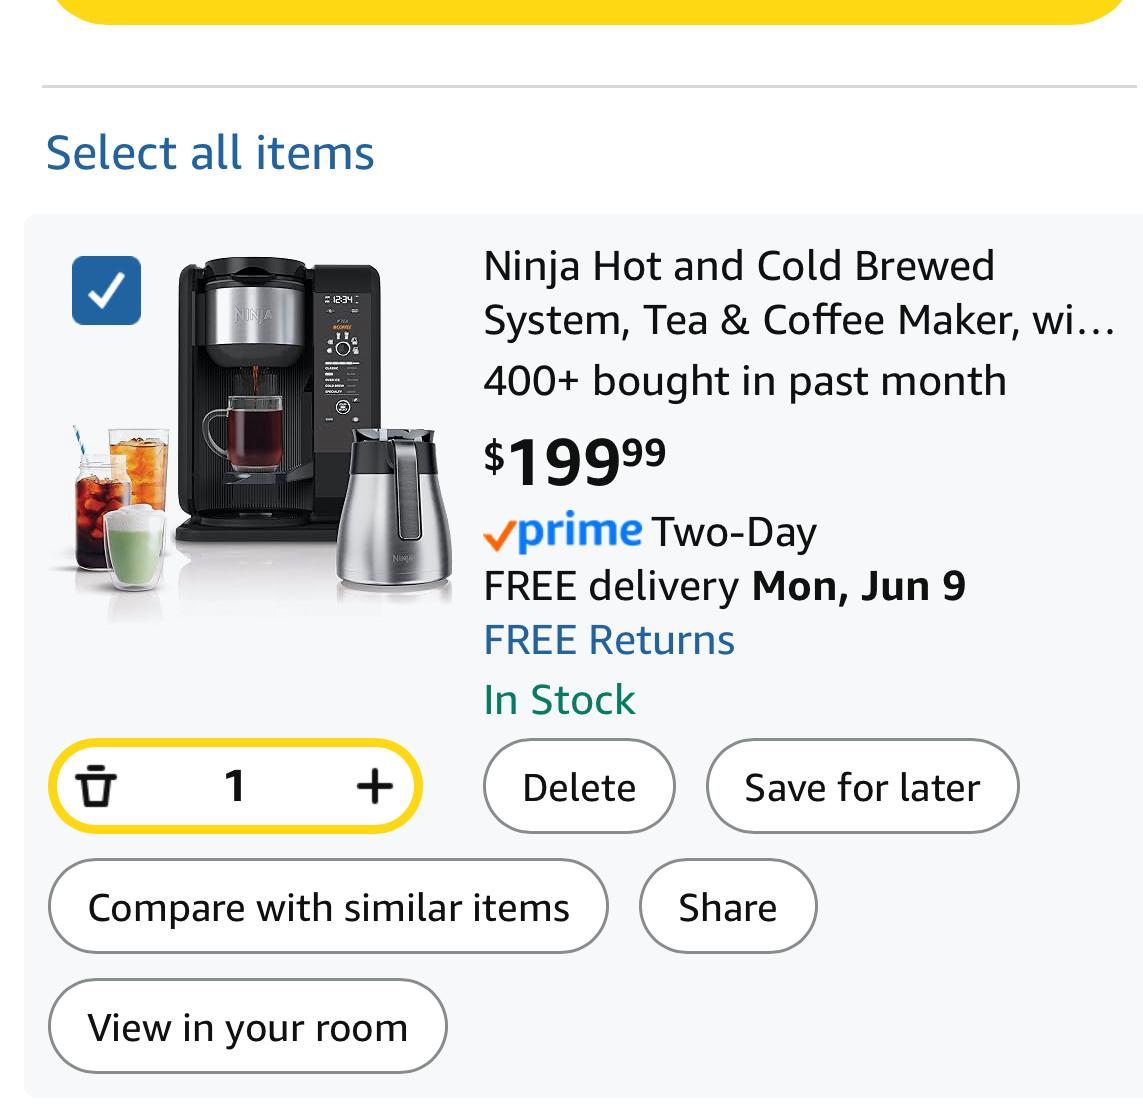Click the $199.99 price
1143x1118 pixels.
[575, 461]
